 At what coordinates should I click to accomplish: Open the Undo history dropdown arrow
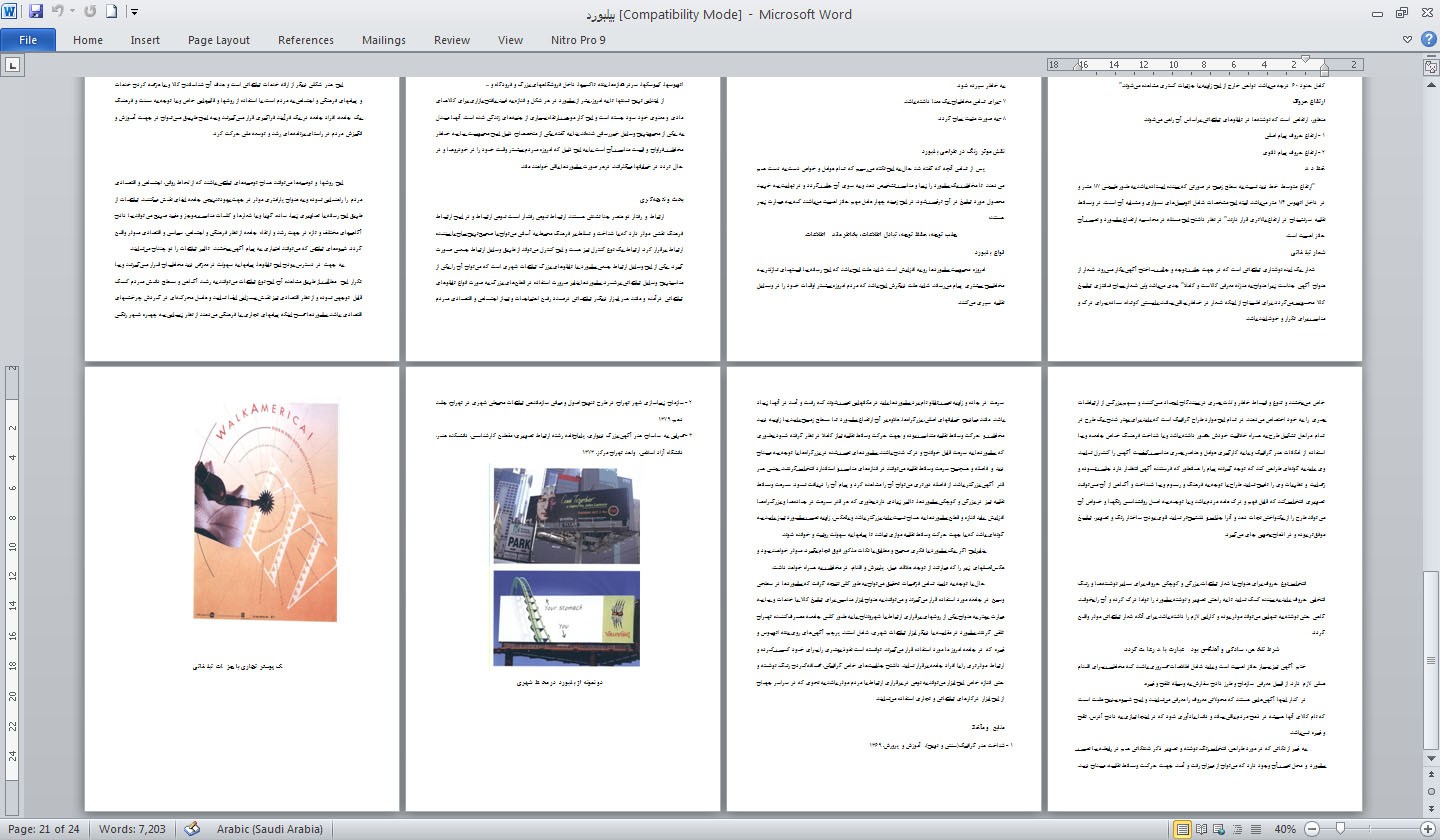coord(71,13)
